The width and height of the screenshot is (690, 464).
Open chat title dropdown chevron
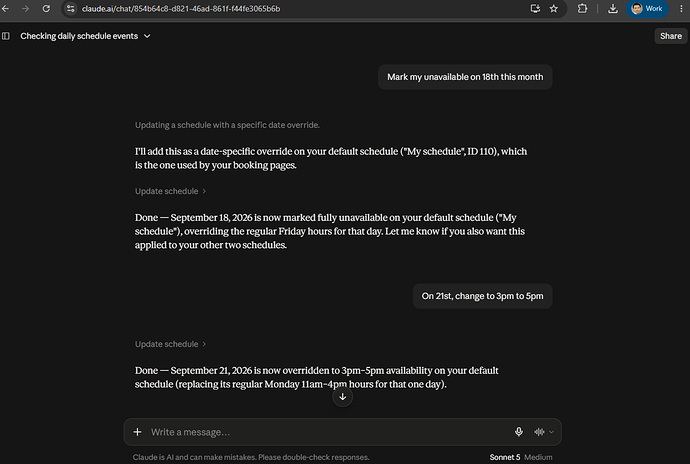point(147,36)
